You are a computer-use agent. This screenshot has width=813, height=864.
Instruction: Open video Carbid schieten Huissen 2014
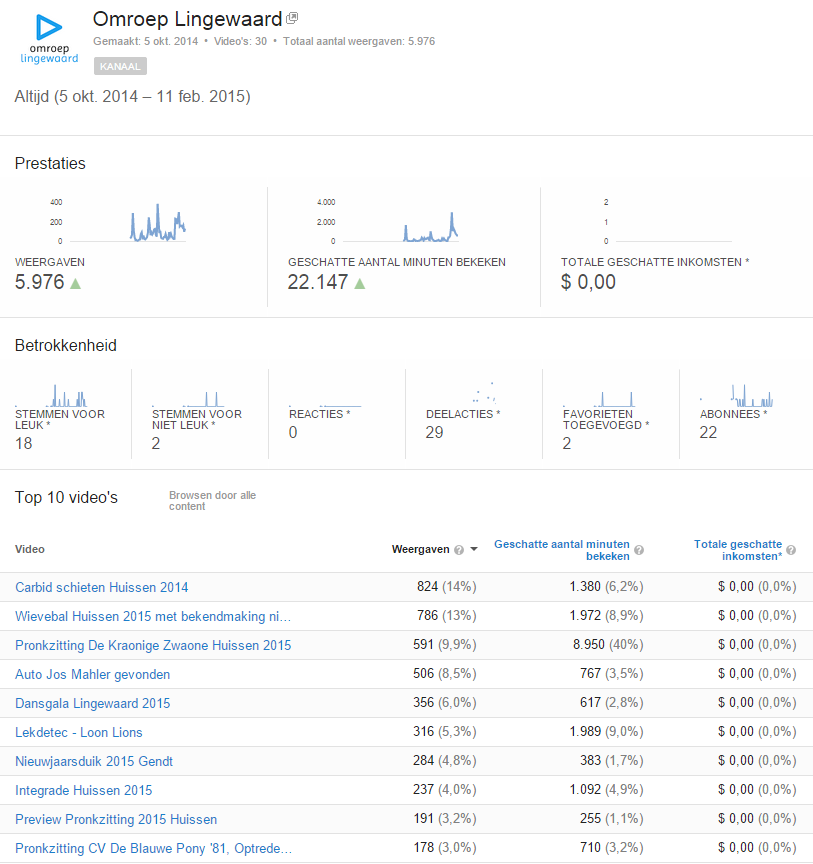[x=101, y=587]
